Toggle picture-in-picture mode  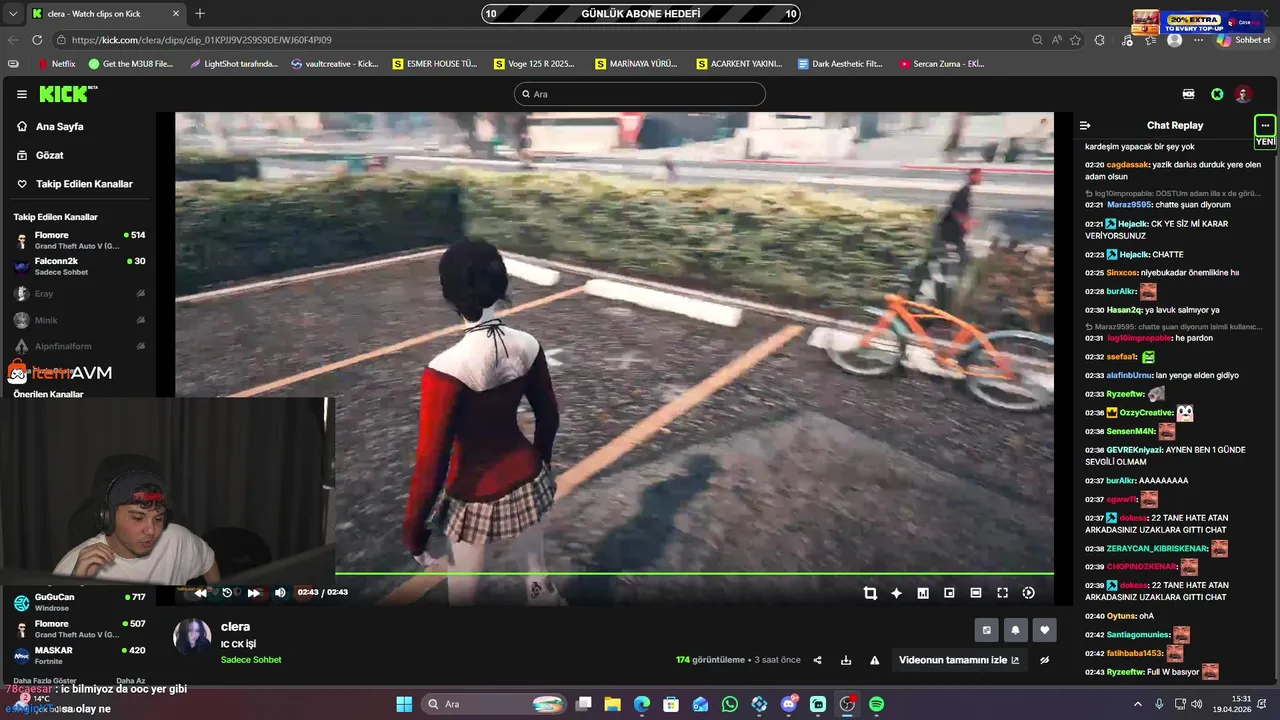coord(949,593)
